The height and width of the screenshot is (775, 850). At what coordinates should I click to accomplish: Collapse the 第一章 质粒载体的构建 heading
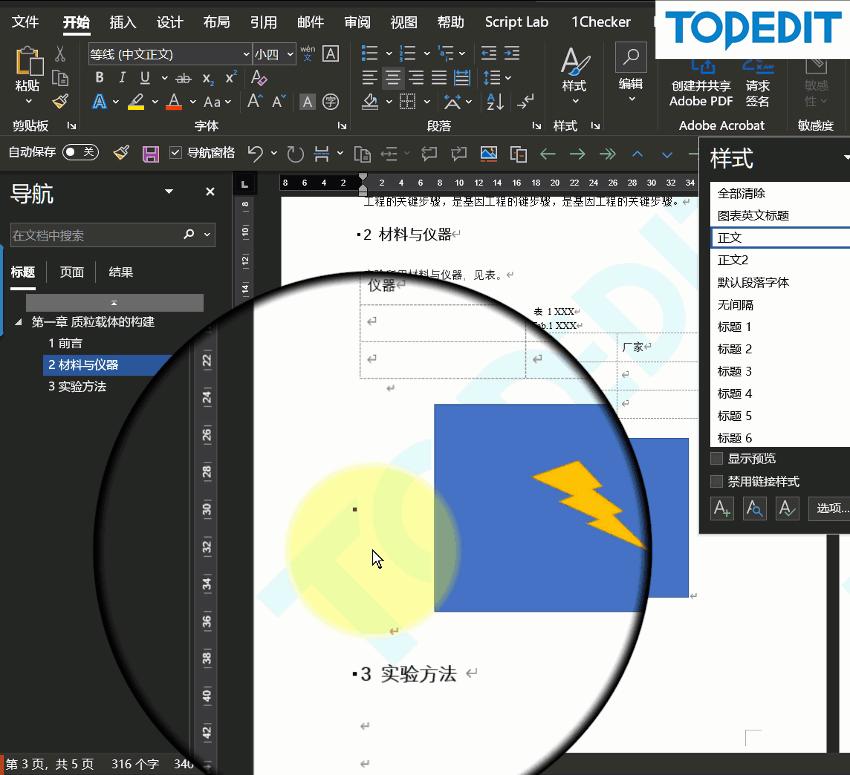coord(18,322)
